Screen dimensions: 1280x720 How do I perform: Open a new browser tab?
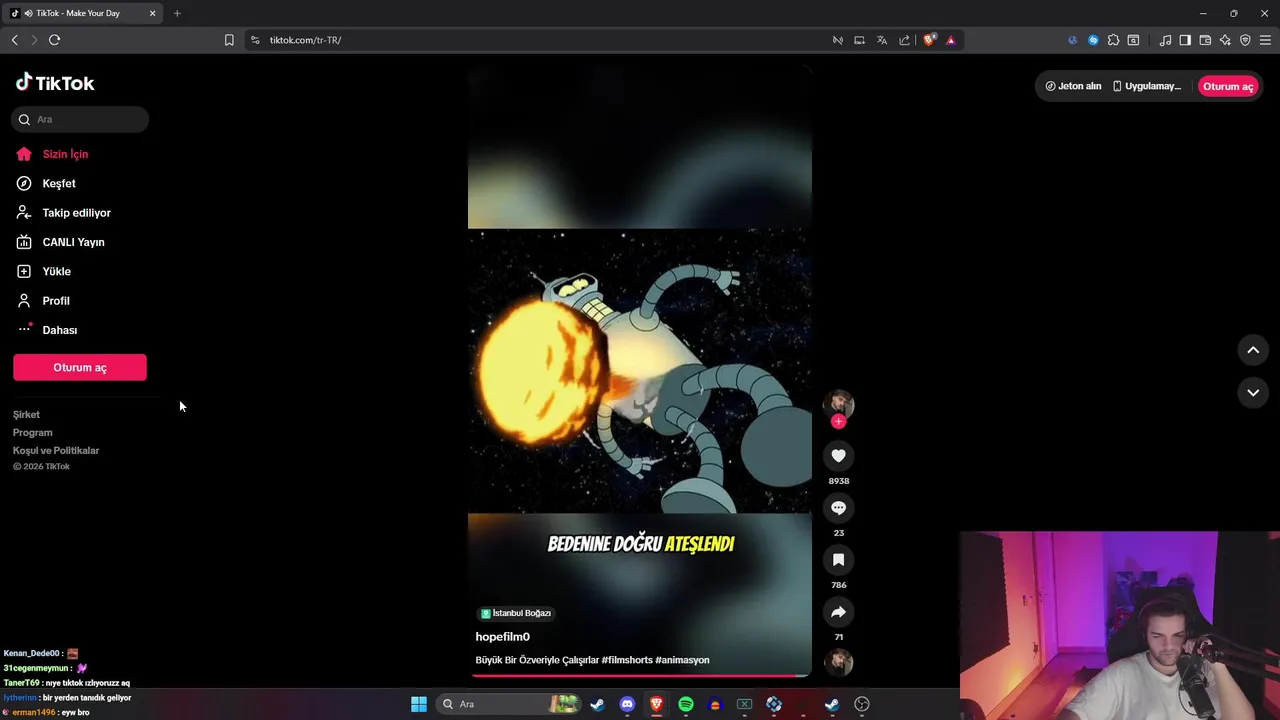[177, 13]
